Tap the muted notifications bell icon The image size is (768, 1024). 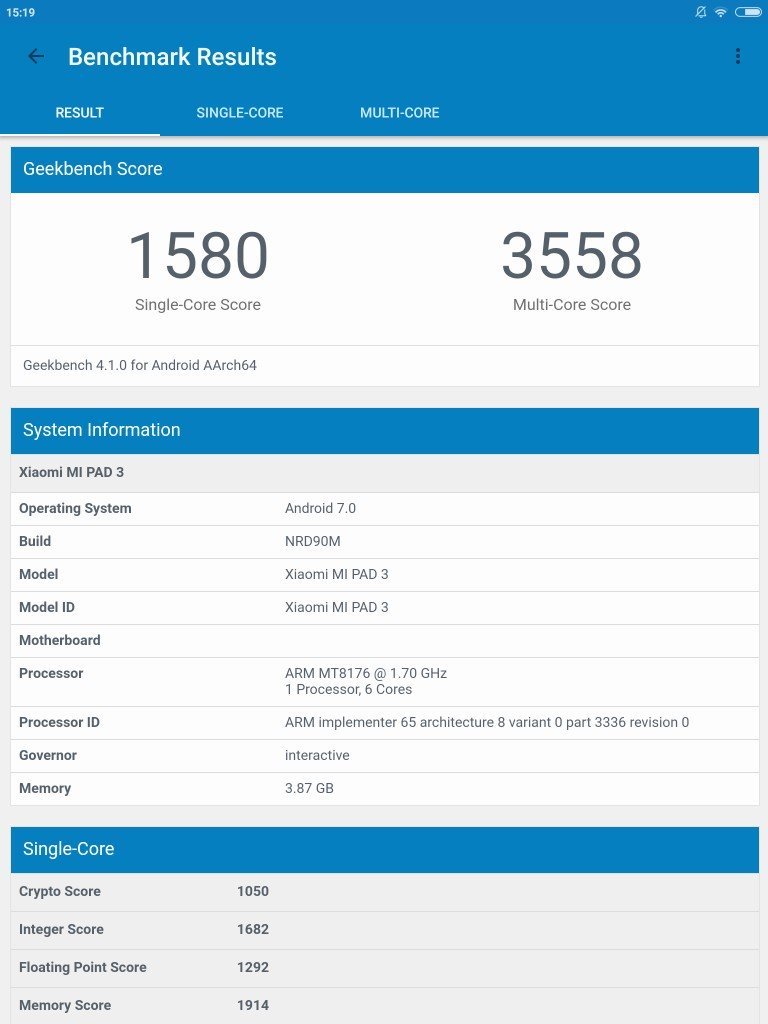[x=701, y=12]
